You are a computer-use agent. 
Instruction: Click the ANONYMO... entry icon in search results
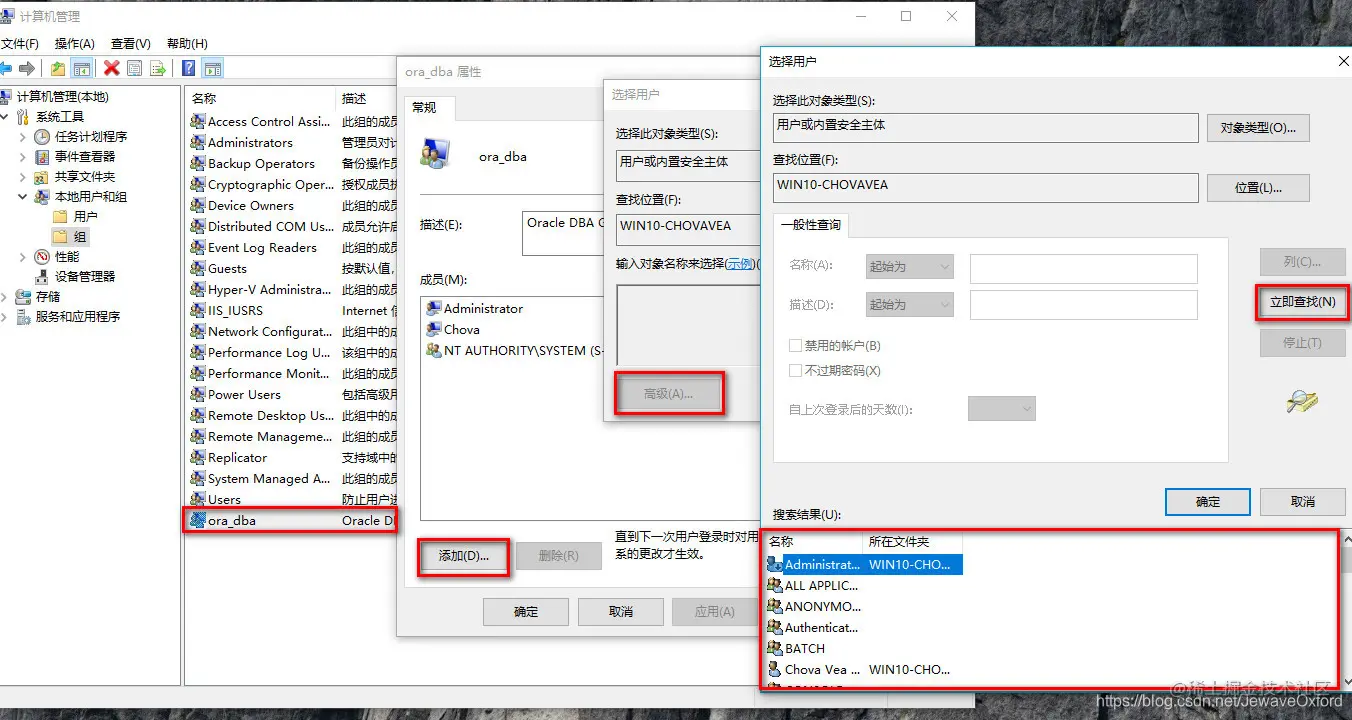click(775, 607)
